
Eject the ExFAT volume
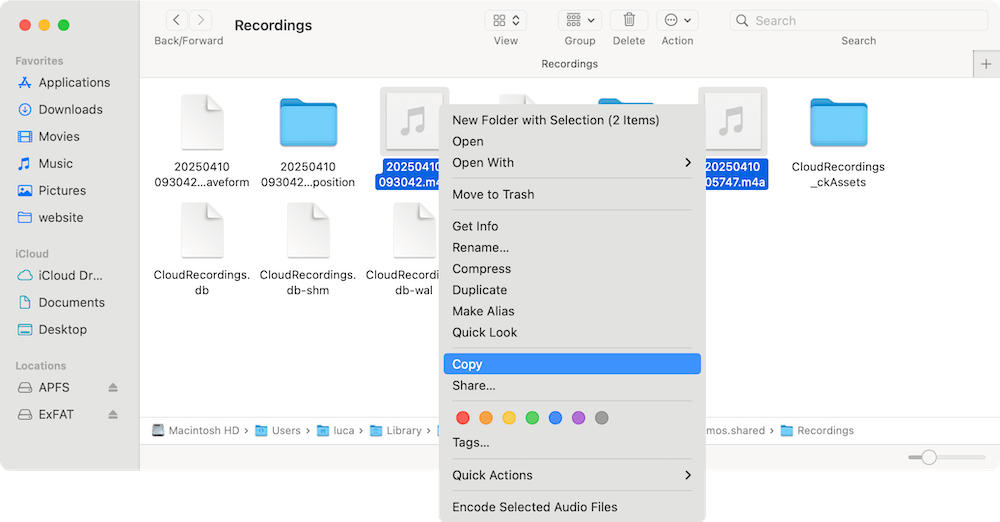(113, 414)
